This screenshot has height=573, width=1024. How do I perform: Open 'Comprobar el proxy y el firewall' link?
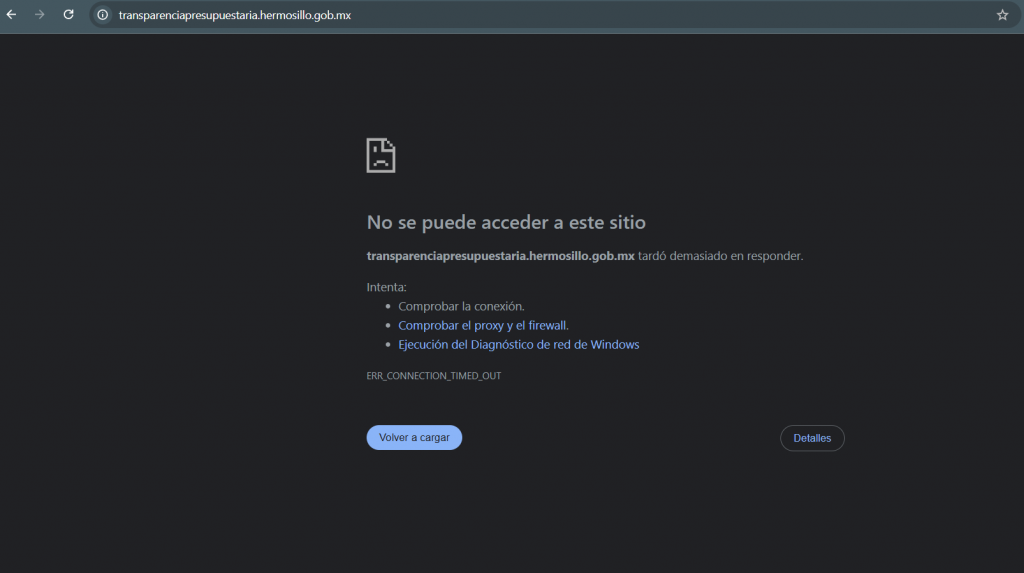483,326
